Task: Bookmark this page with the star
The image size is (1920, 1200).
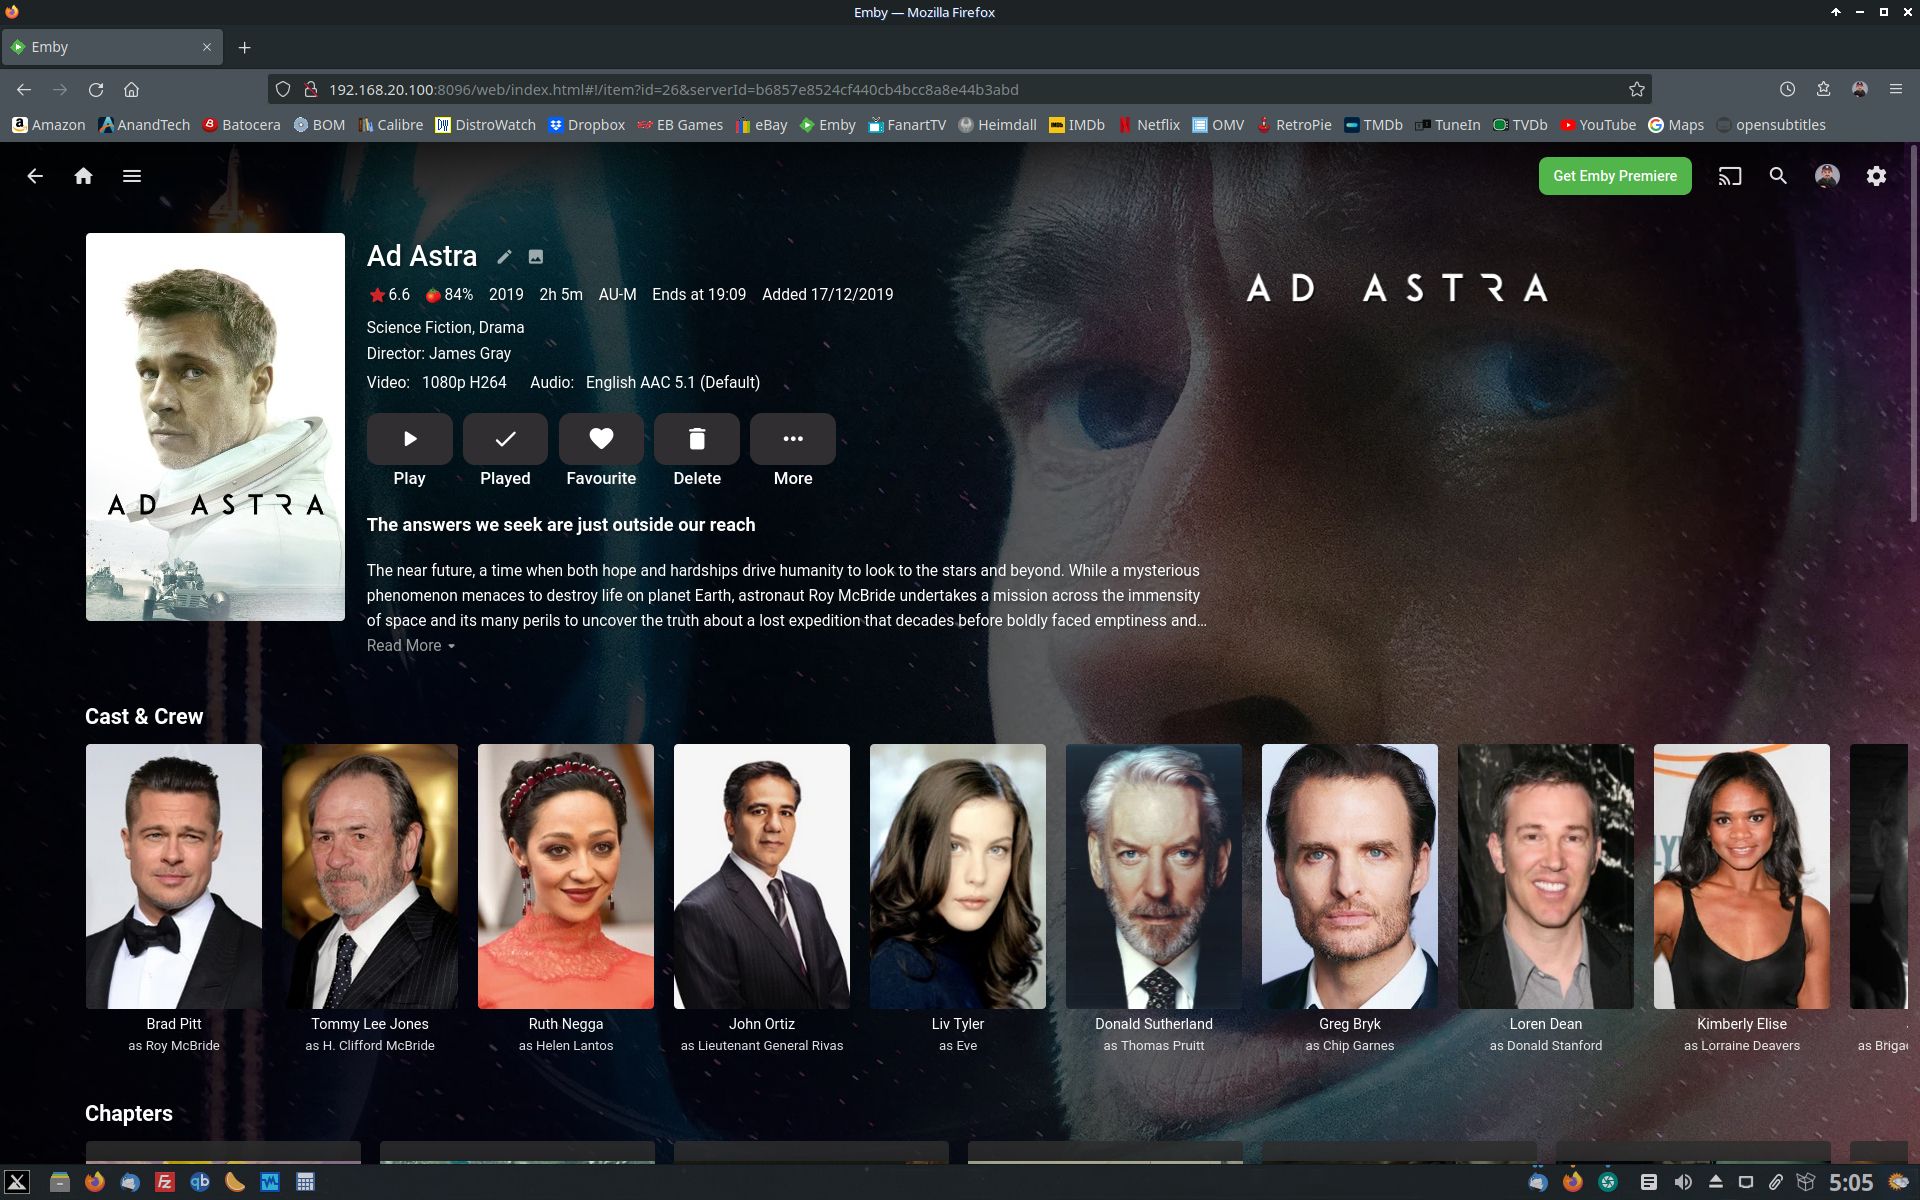Action: (1637, 89)
